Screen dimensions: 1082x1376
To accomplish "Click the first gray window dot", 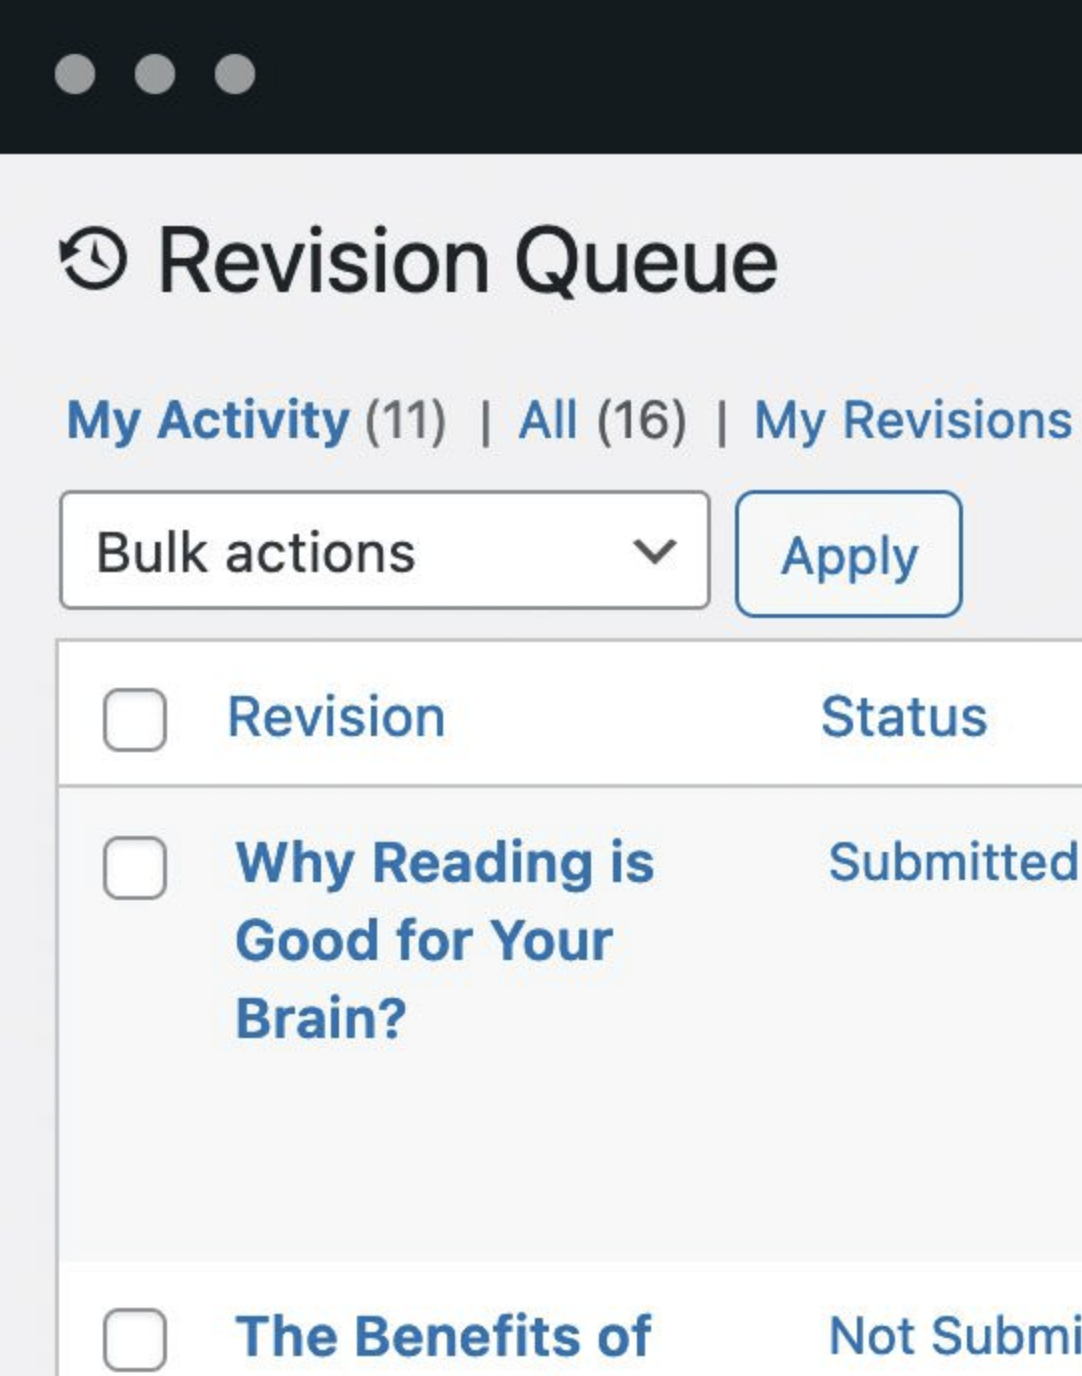I will pos(75,74).
